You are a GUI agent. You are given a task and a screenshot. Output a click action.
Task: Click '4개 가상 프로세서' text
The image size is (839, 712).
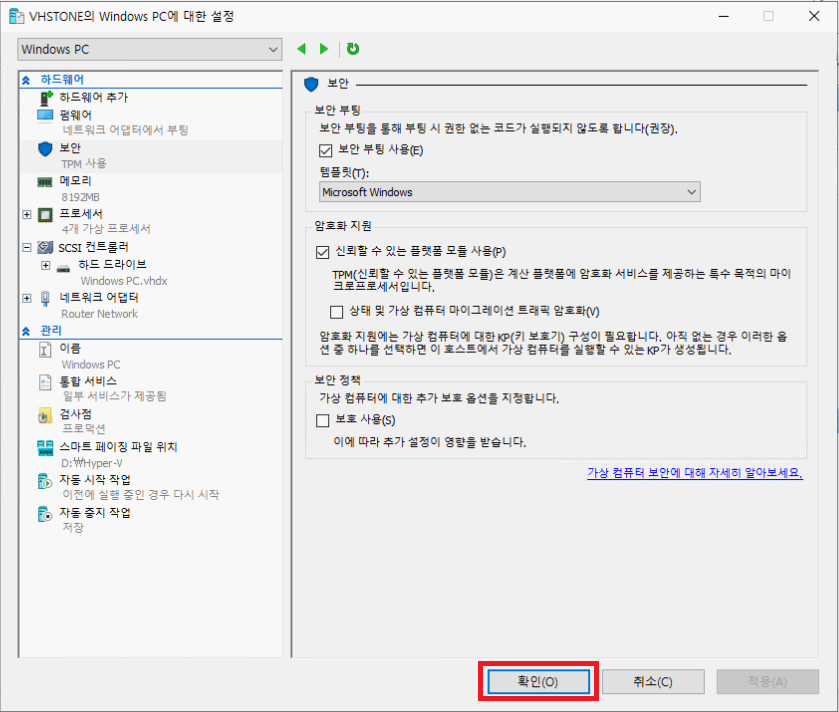[x=106, y=229]
